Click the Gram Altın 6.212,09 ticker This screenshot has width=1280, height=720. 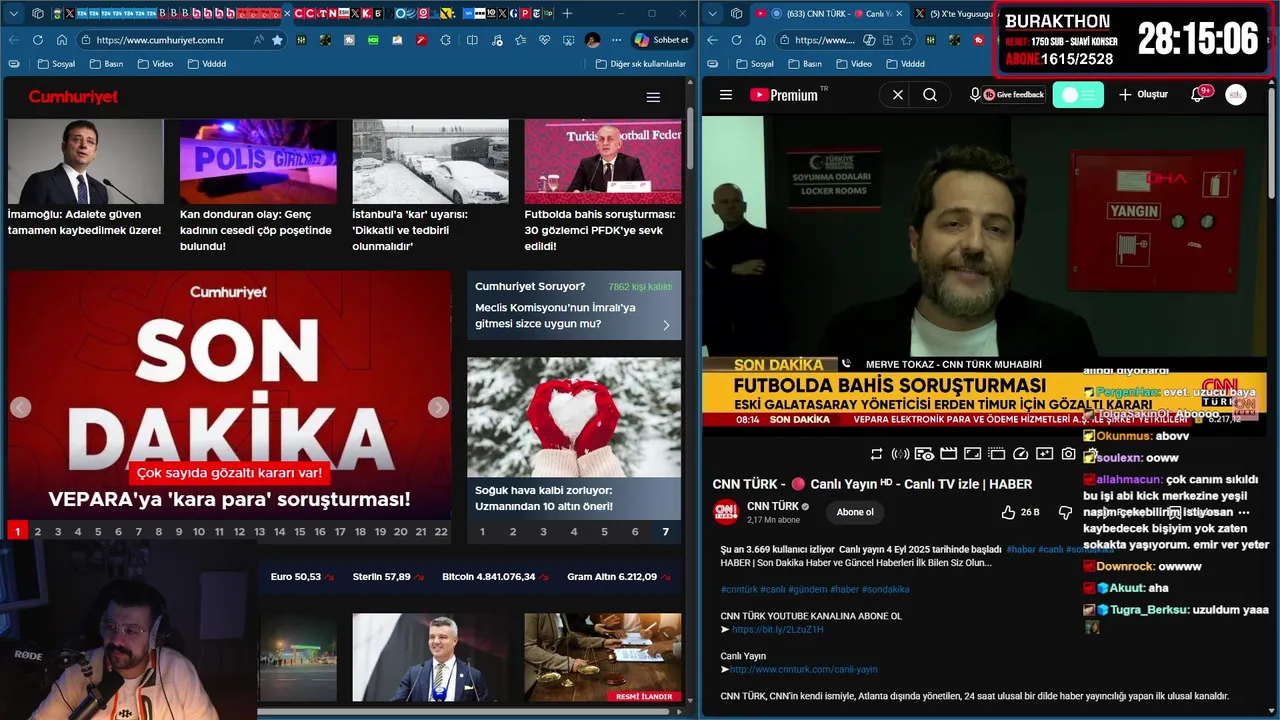point(618,577)
